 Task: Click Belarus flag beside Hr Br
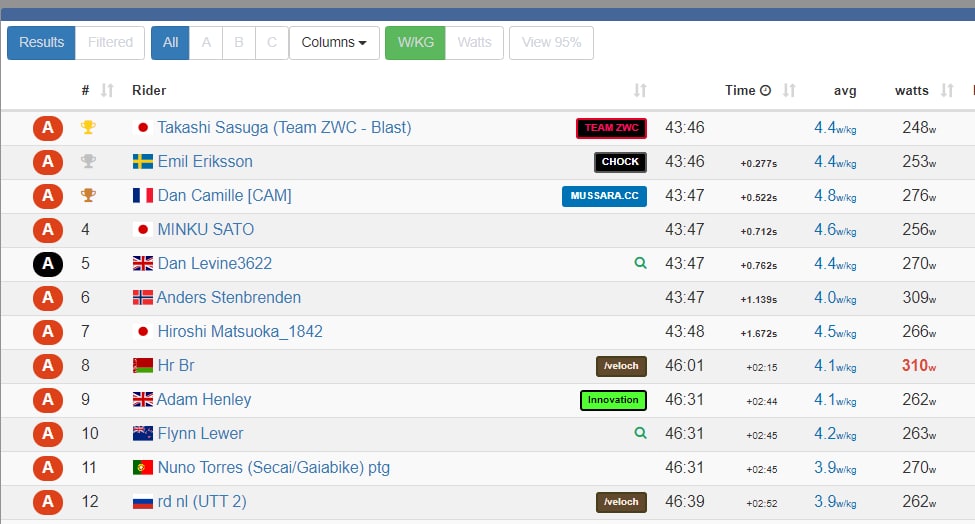(142, 365)
